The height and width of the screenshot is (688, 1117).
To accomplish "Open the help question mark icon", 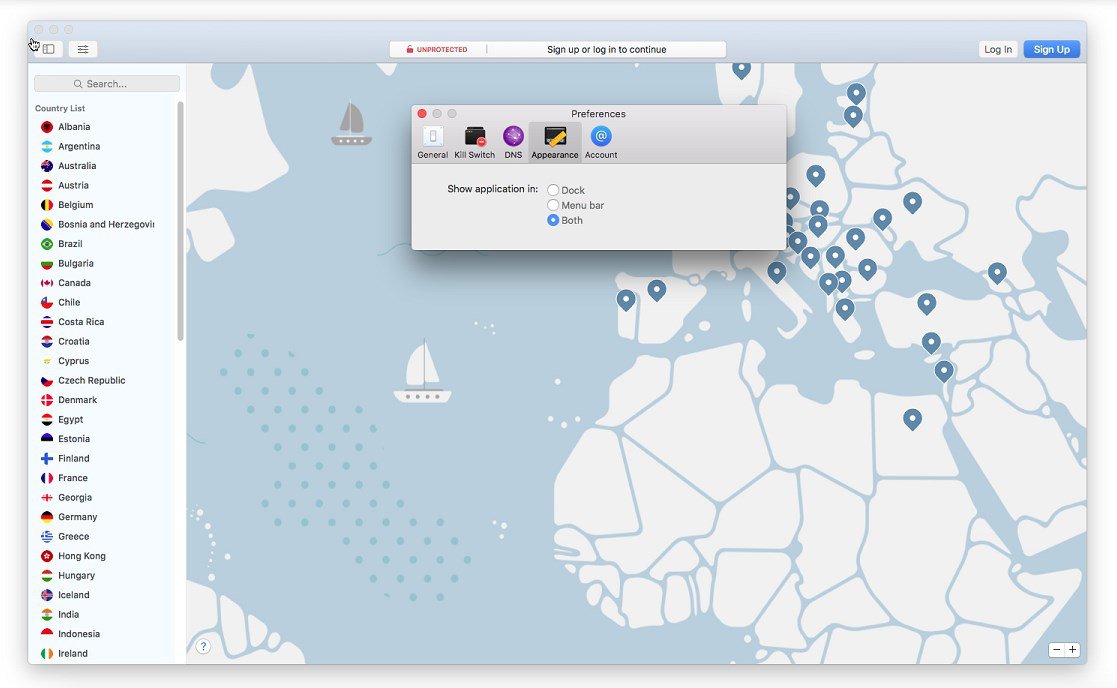I will (x=203, y=646).
